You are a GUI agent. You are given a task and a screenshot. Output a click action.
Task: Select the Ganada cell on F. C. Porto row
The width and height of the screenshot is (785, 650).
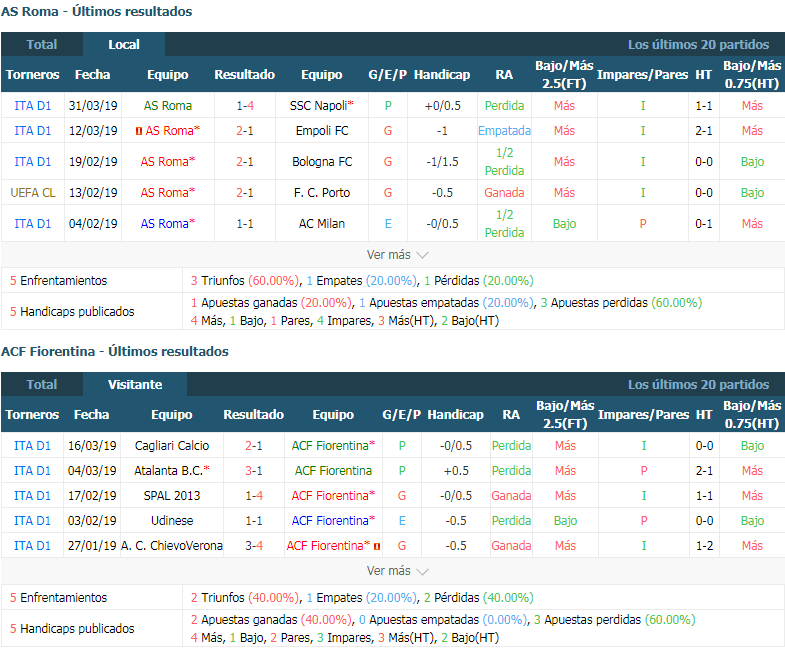pos(504,193)
